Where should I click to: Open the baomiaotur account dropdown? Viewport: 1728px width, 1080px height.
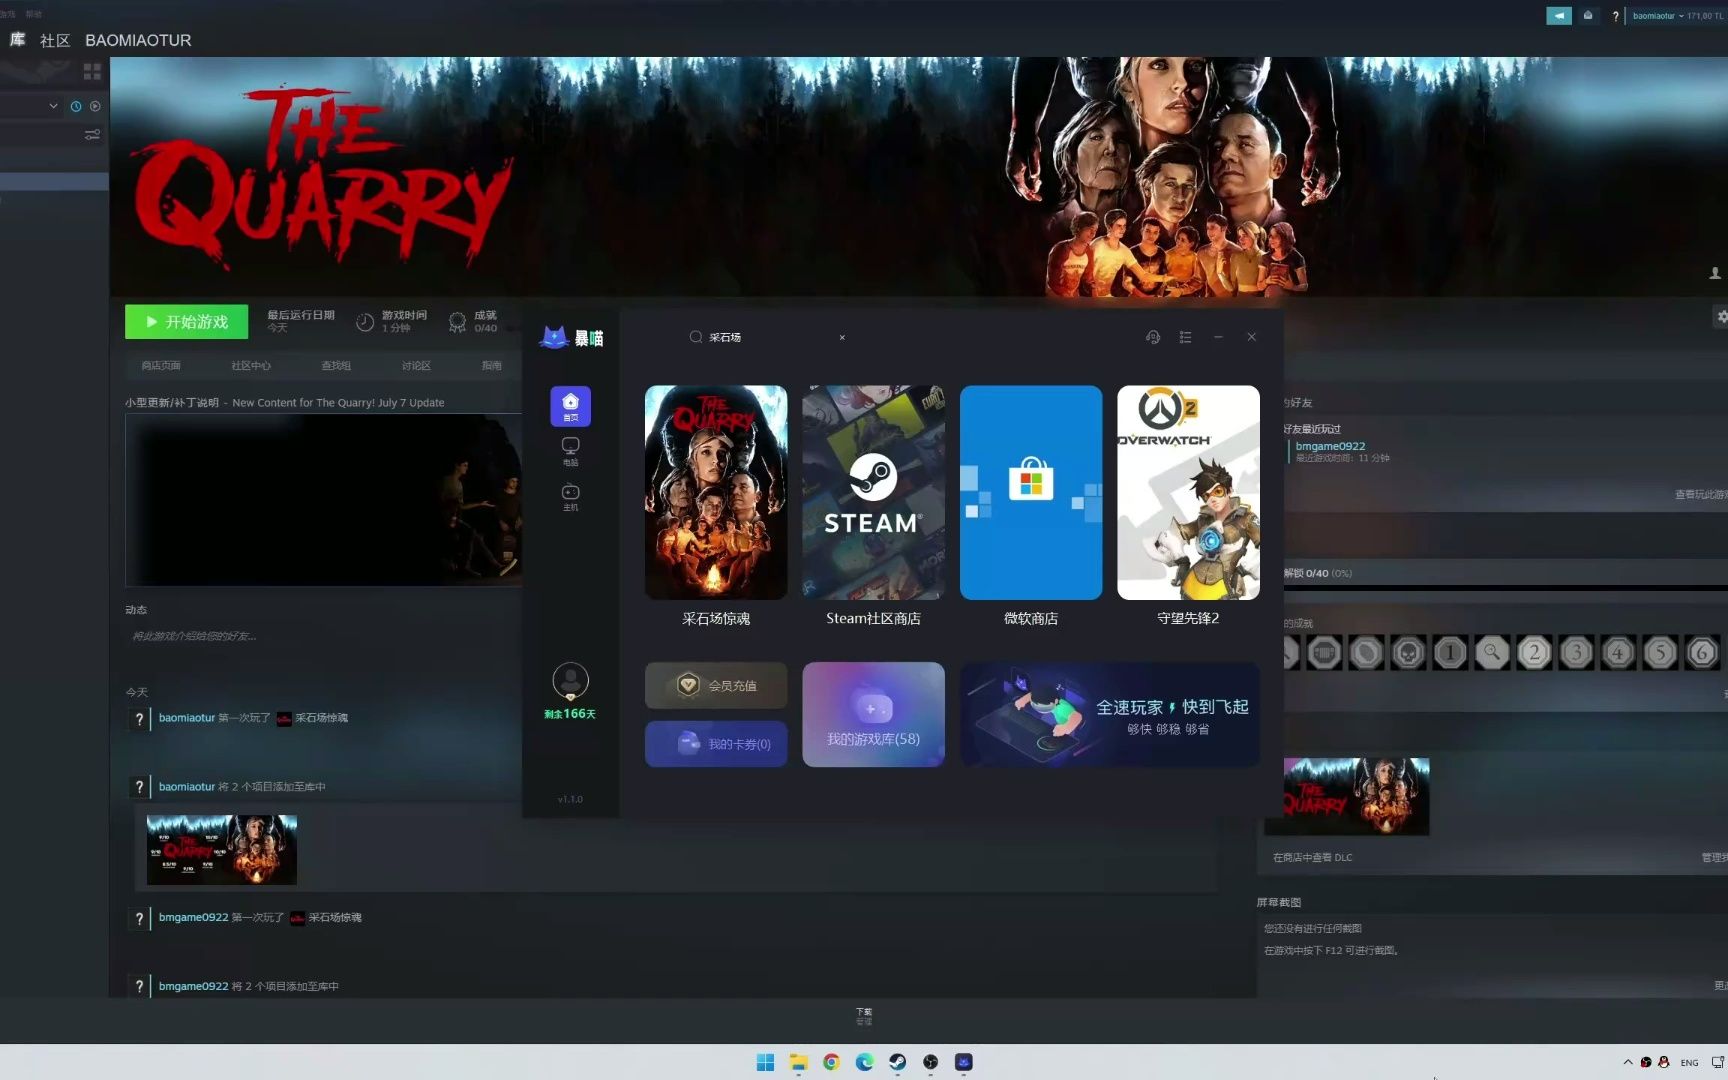pyautogui.click(x=1658, y=16)
